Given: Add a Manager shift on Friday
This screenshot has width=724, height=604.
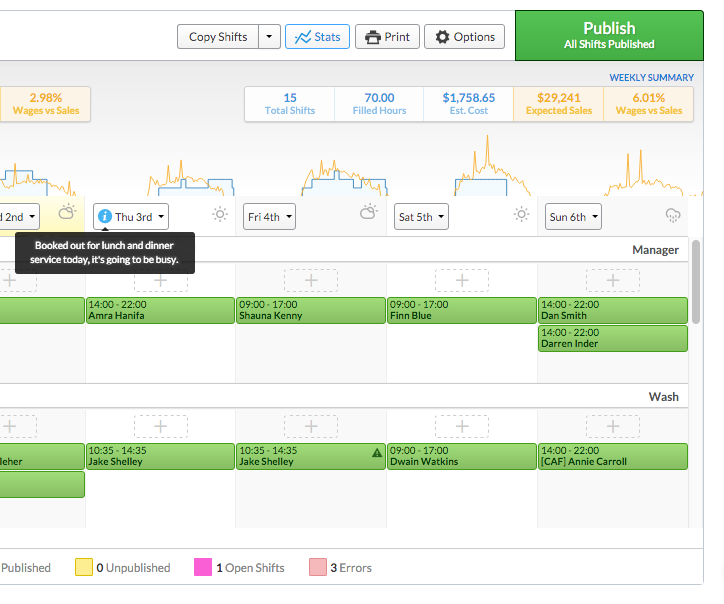Looking at the screenshot, I should 311,281.
